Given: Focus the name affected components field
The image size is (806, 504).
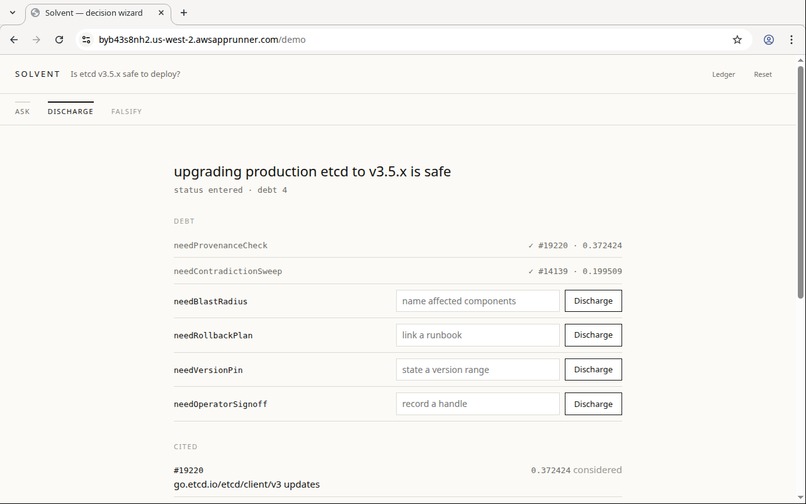Looking at the screenshot, I should coord(478,301).
